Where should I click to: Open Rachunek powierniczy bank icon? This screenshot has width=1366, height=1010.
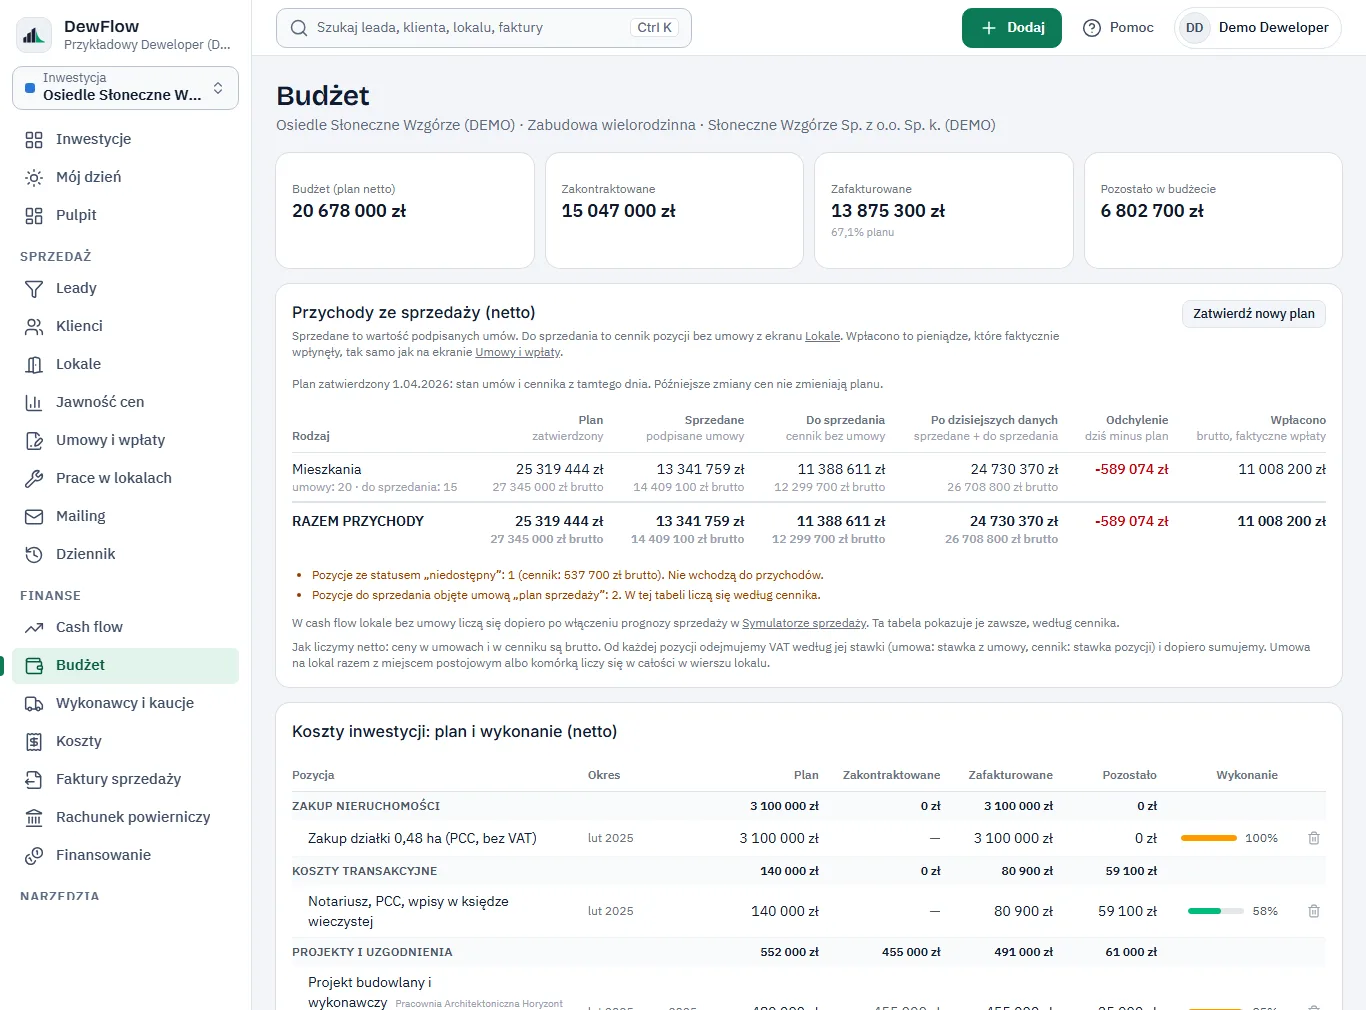click(x=34, y=817)
